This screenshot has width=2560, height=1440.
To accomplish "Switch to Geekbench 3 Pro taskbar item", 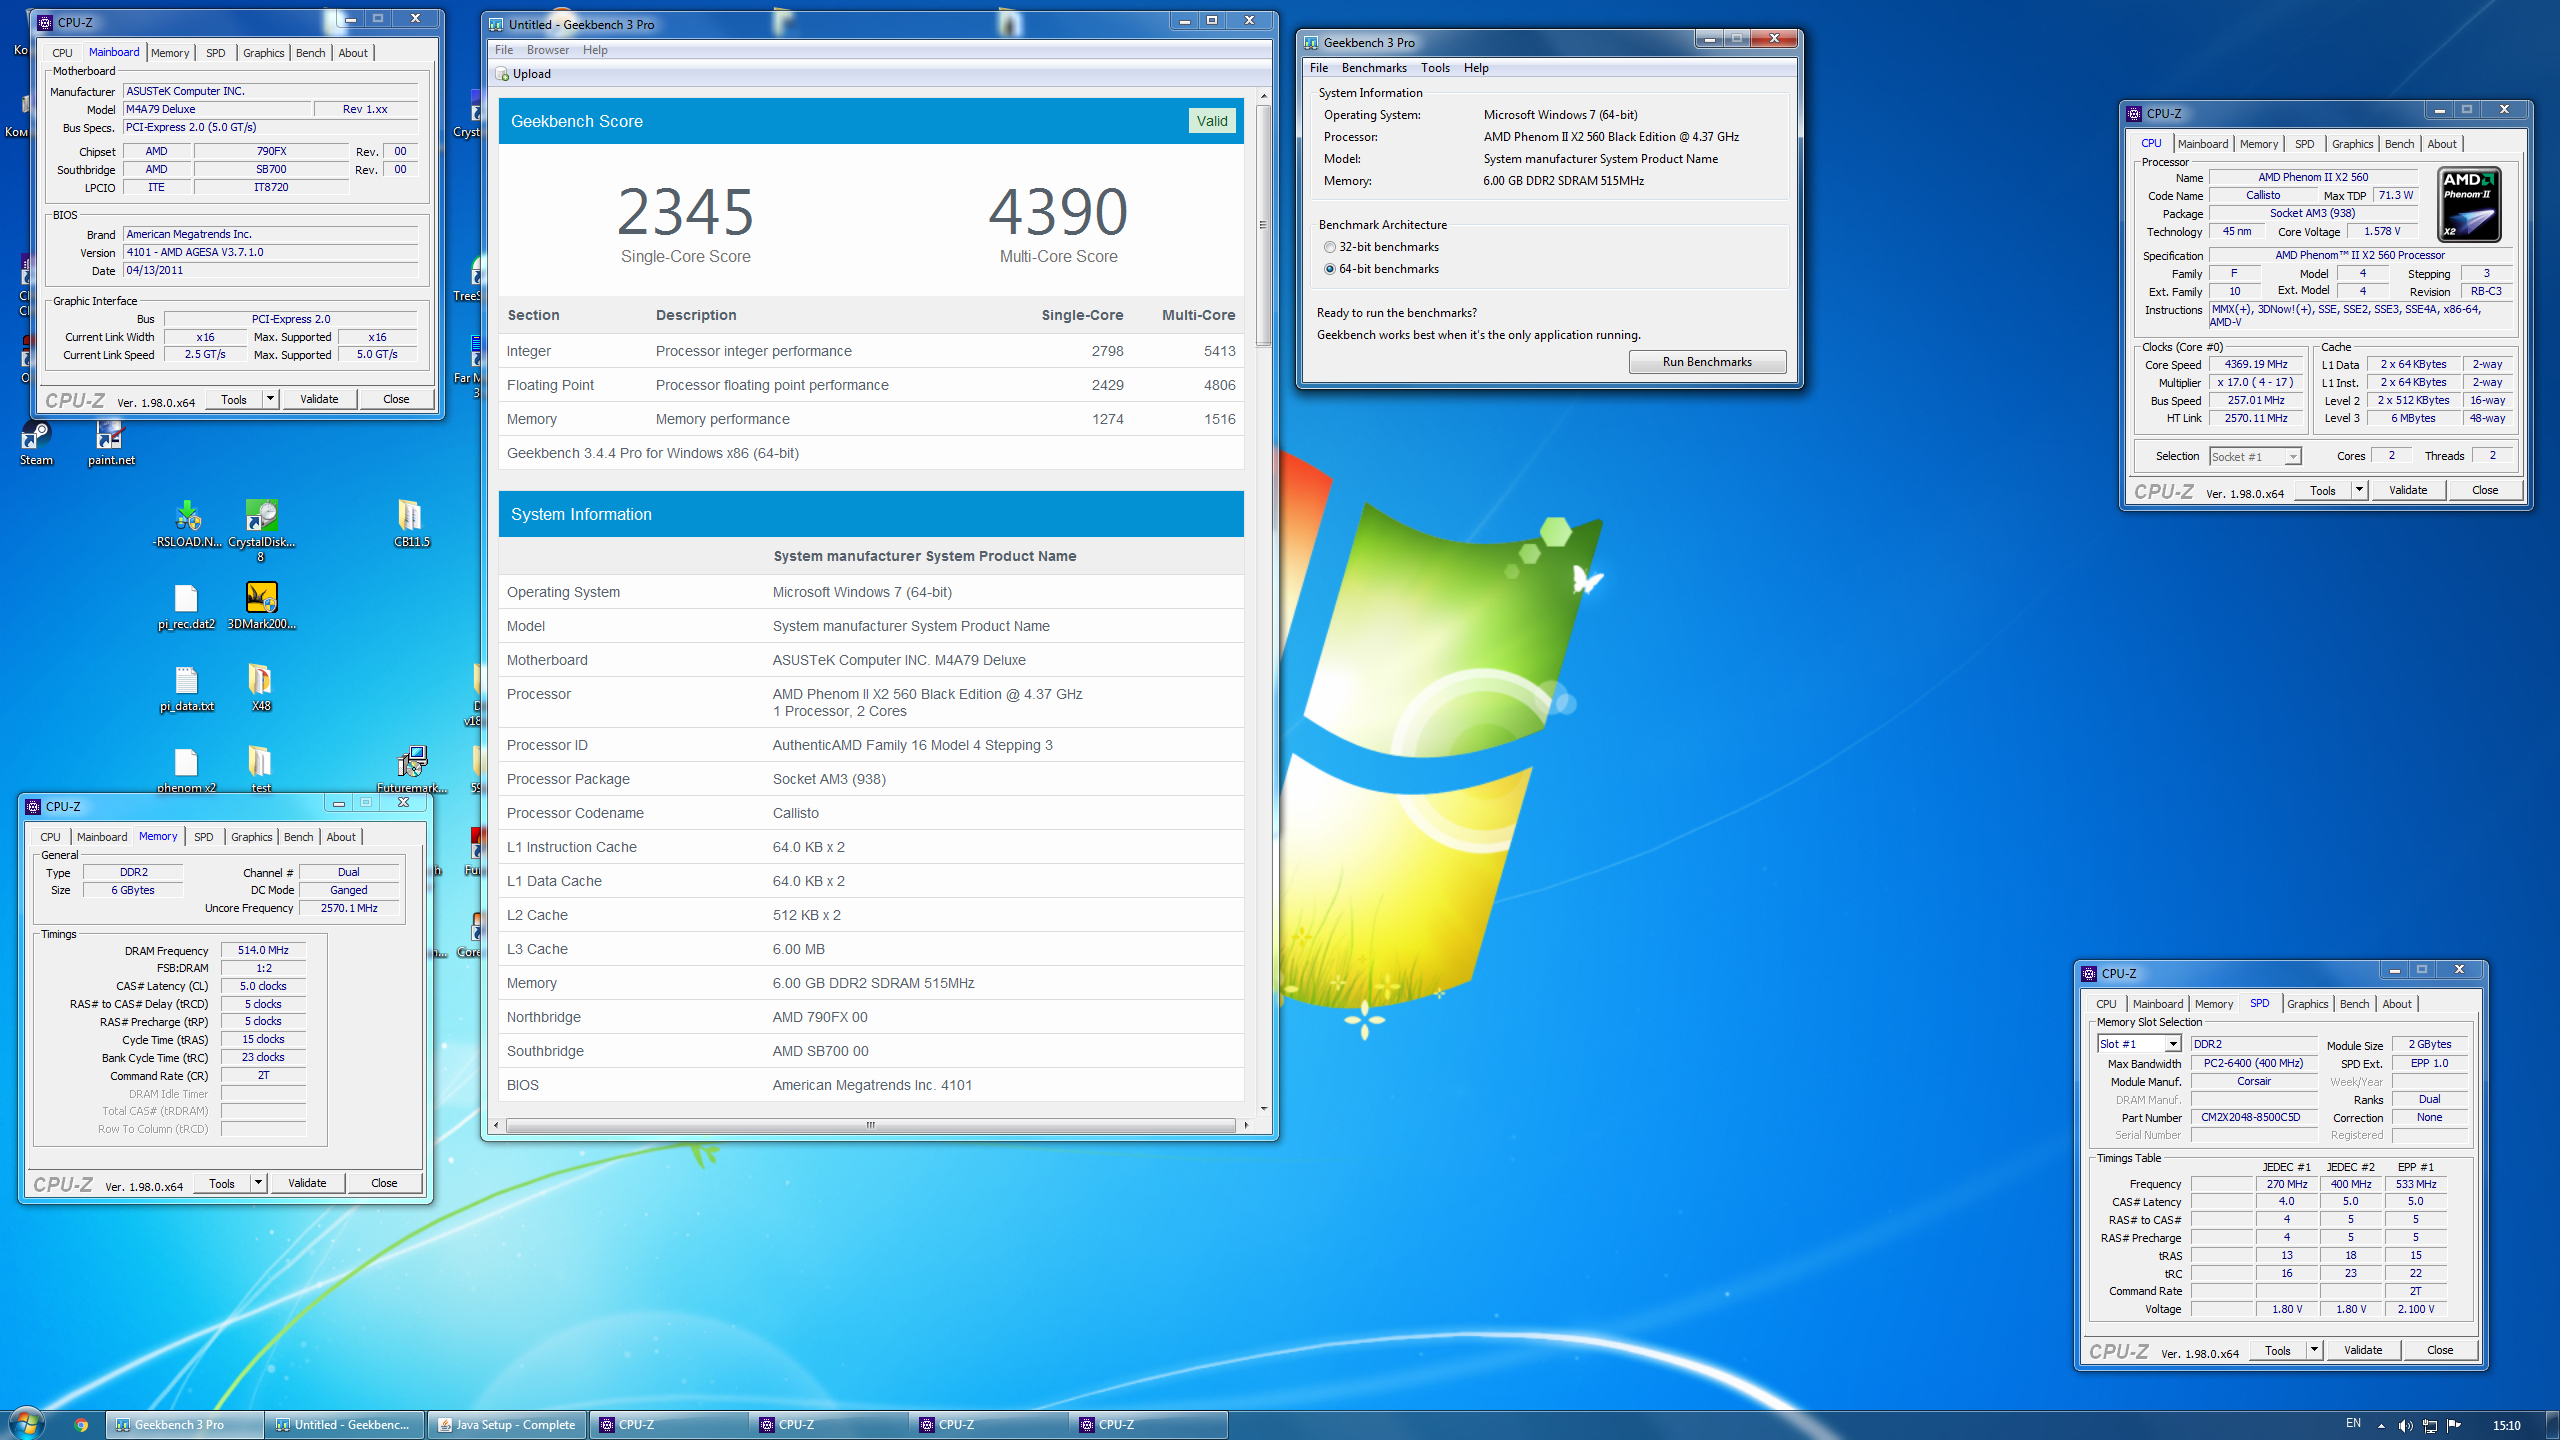I will click(x=186, y=1425).
